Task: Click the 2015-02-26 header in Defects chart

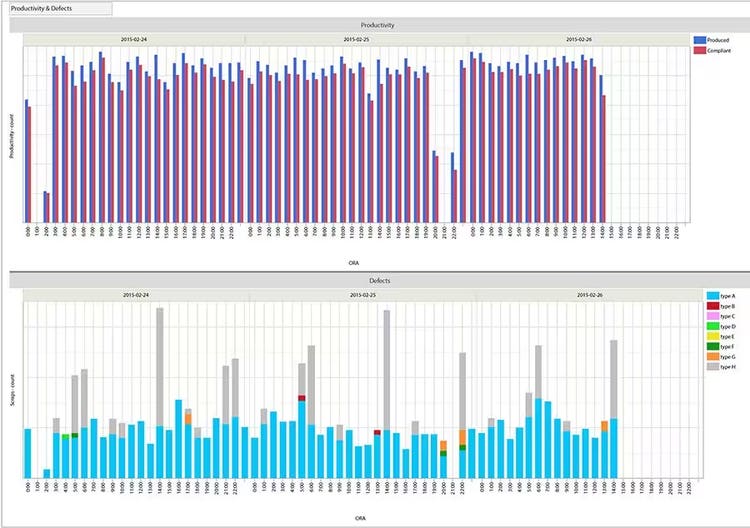Action: (589, 295)
